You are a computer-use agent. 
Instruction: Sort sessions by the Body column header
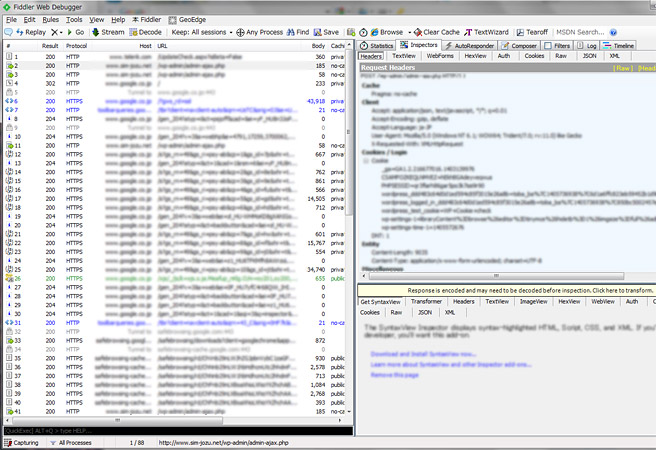tap(318, 46)
